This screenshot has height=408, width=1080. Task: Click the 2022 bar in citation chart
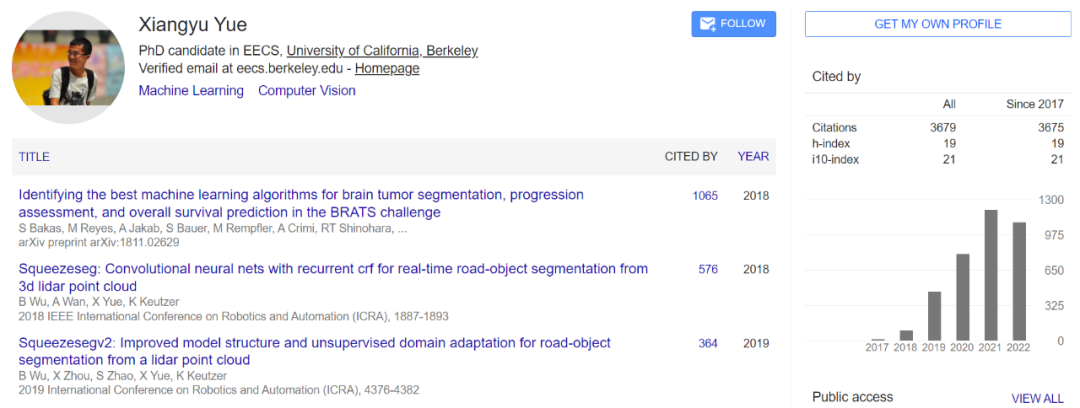point(1020,281)
